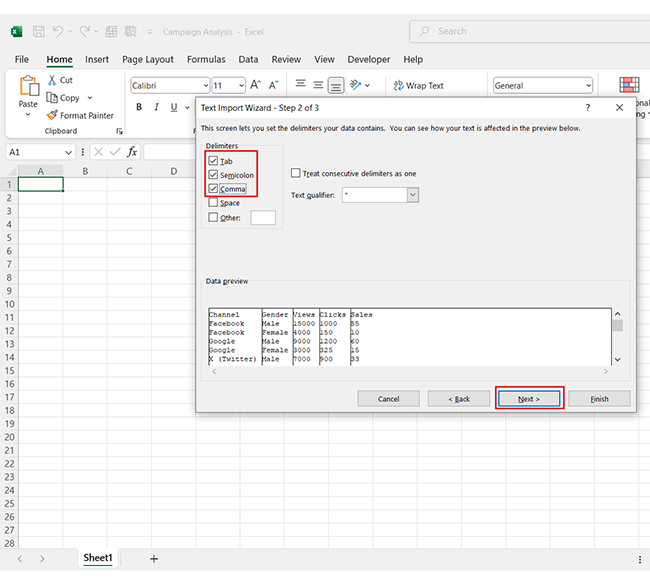Image resolution: width=650 pixels, height=586 pixels.
Task: Open Customize Quick Access Toolbar arrow
Action: [150, 31]
